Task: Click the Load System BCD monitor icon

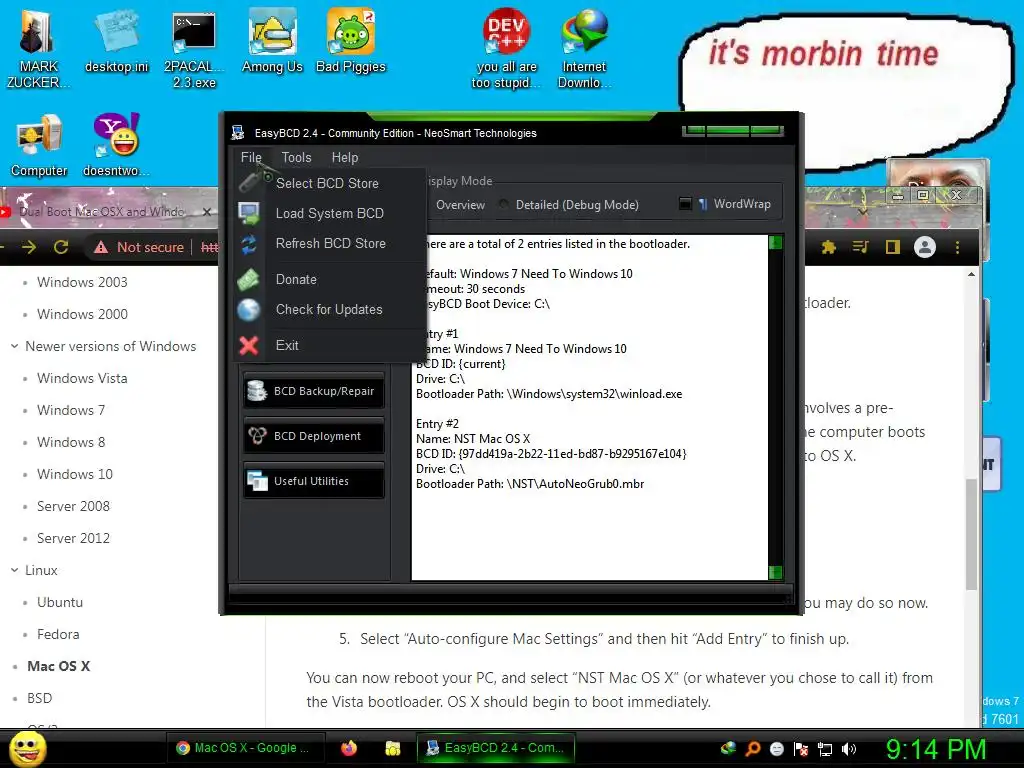Action: point(249,213)
